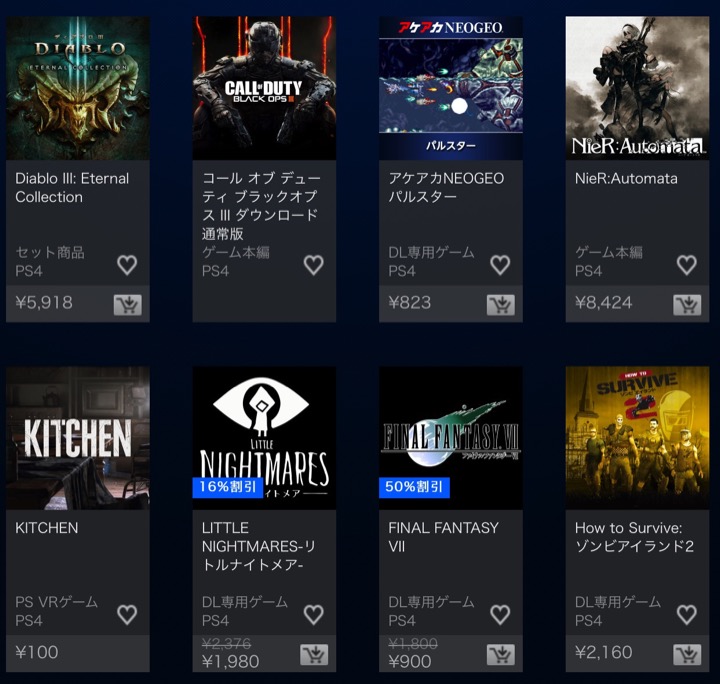Favorite パルスター with the heart icon

tap(500, 265)
